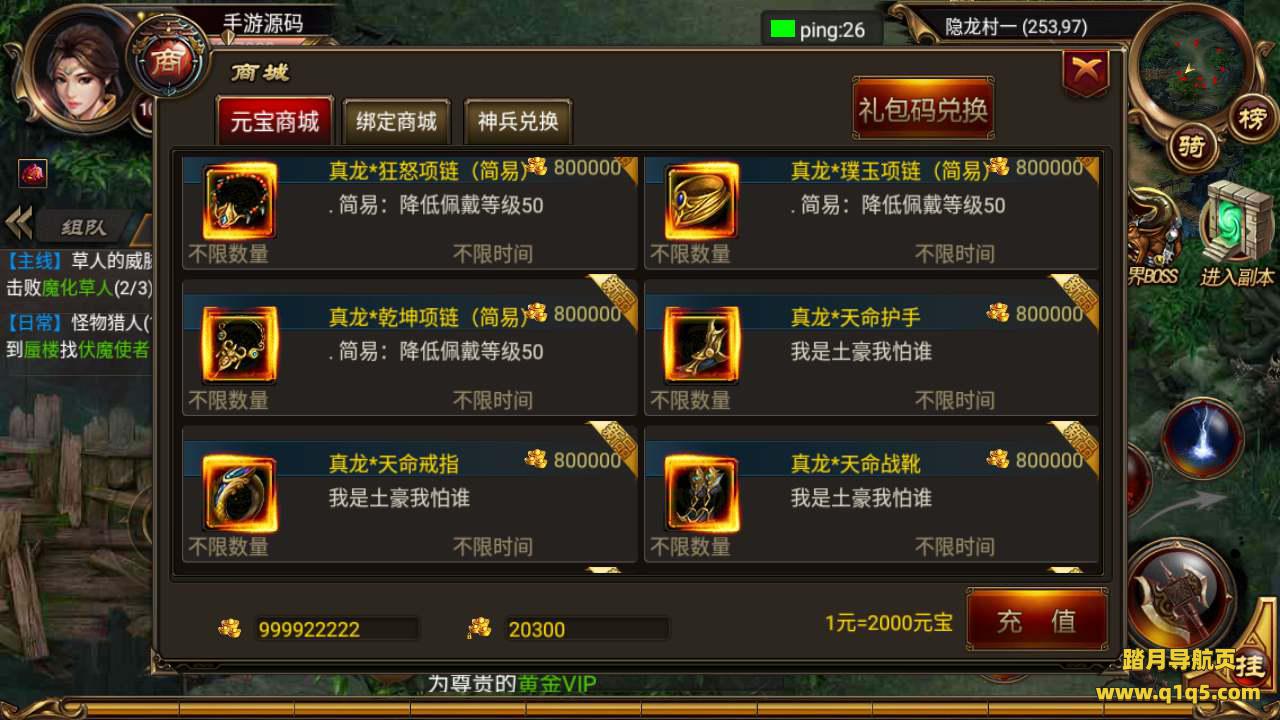Switch to the 神兵兑换 tab

518,123
